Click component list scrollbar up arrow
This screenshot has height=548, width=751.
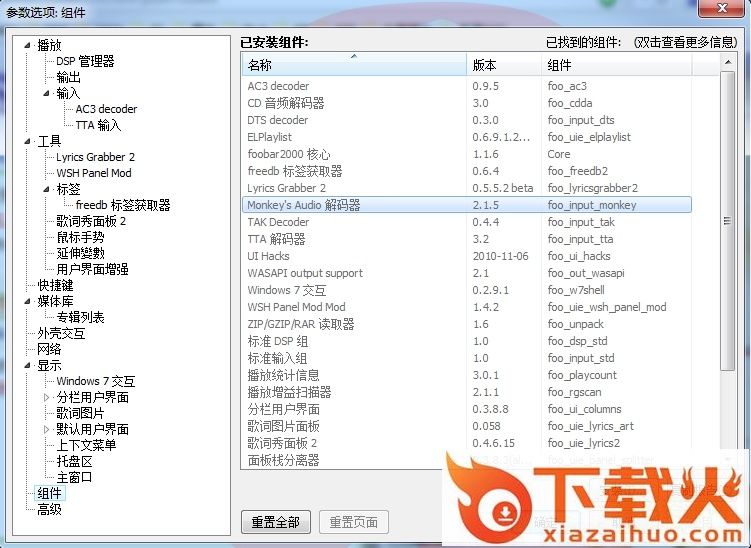[728, 62]
